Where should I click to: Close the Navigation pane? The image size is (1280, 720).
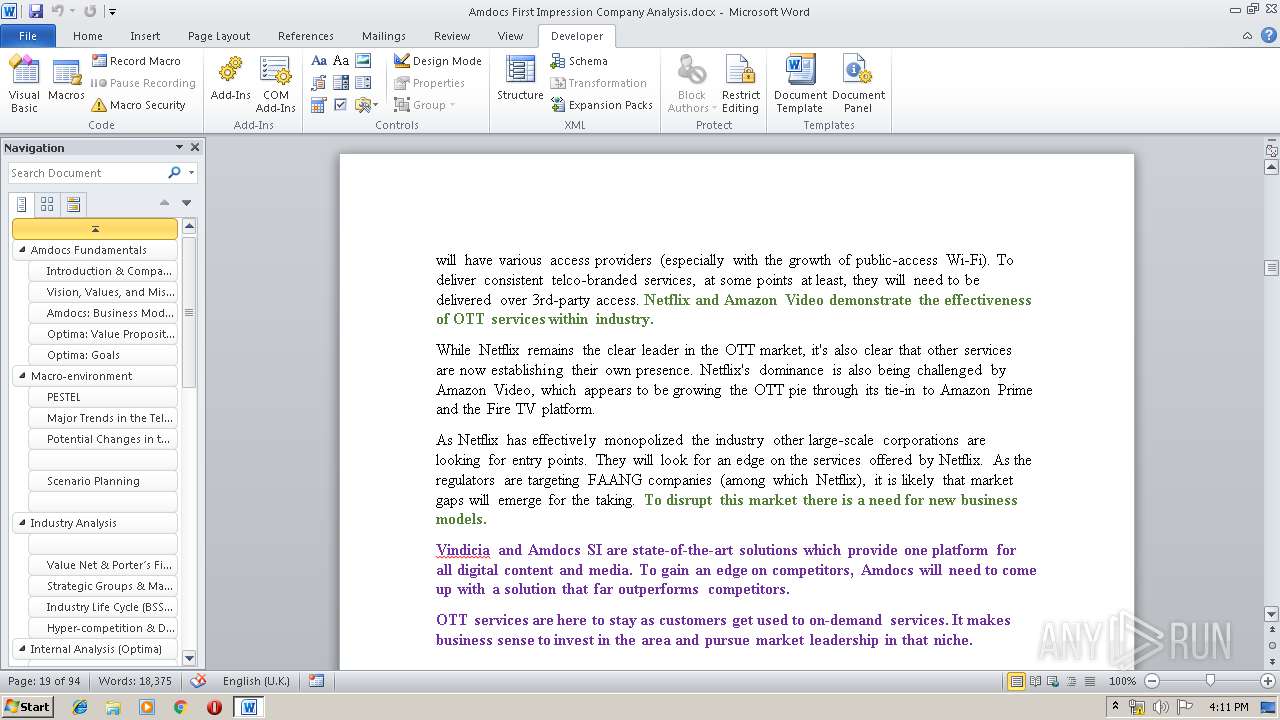tap(195, 147)
